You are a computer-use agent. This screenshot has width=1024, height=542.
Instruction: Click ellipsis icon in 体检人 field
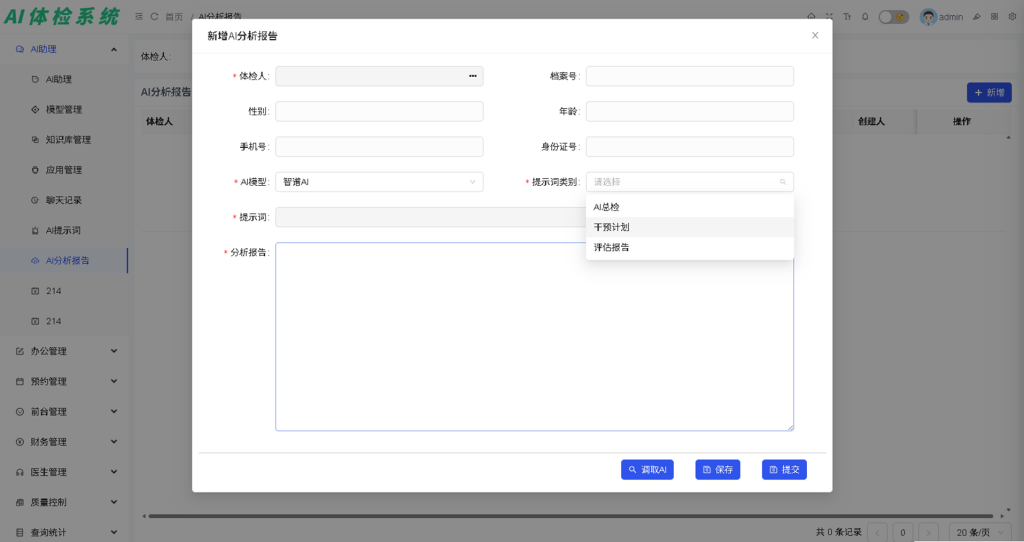coord(473,76)
